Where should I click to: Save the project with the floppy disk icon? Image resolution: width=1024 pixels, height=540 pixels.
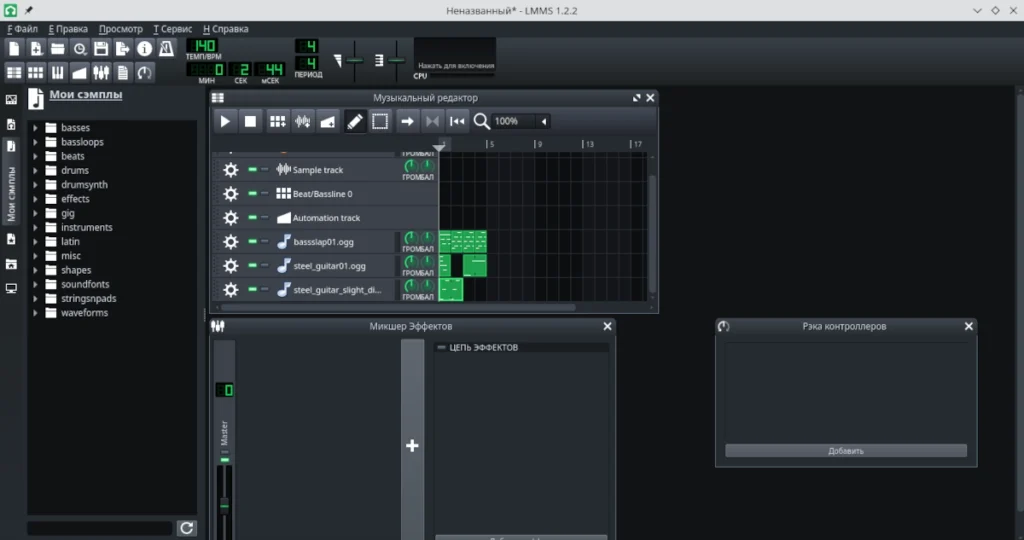101,48
